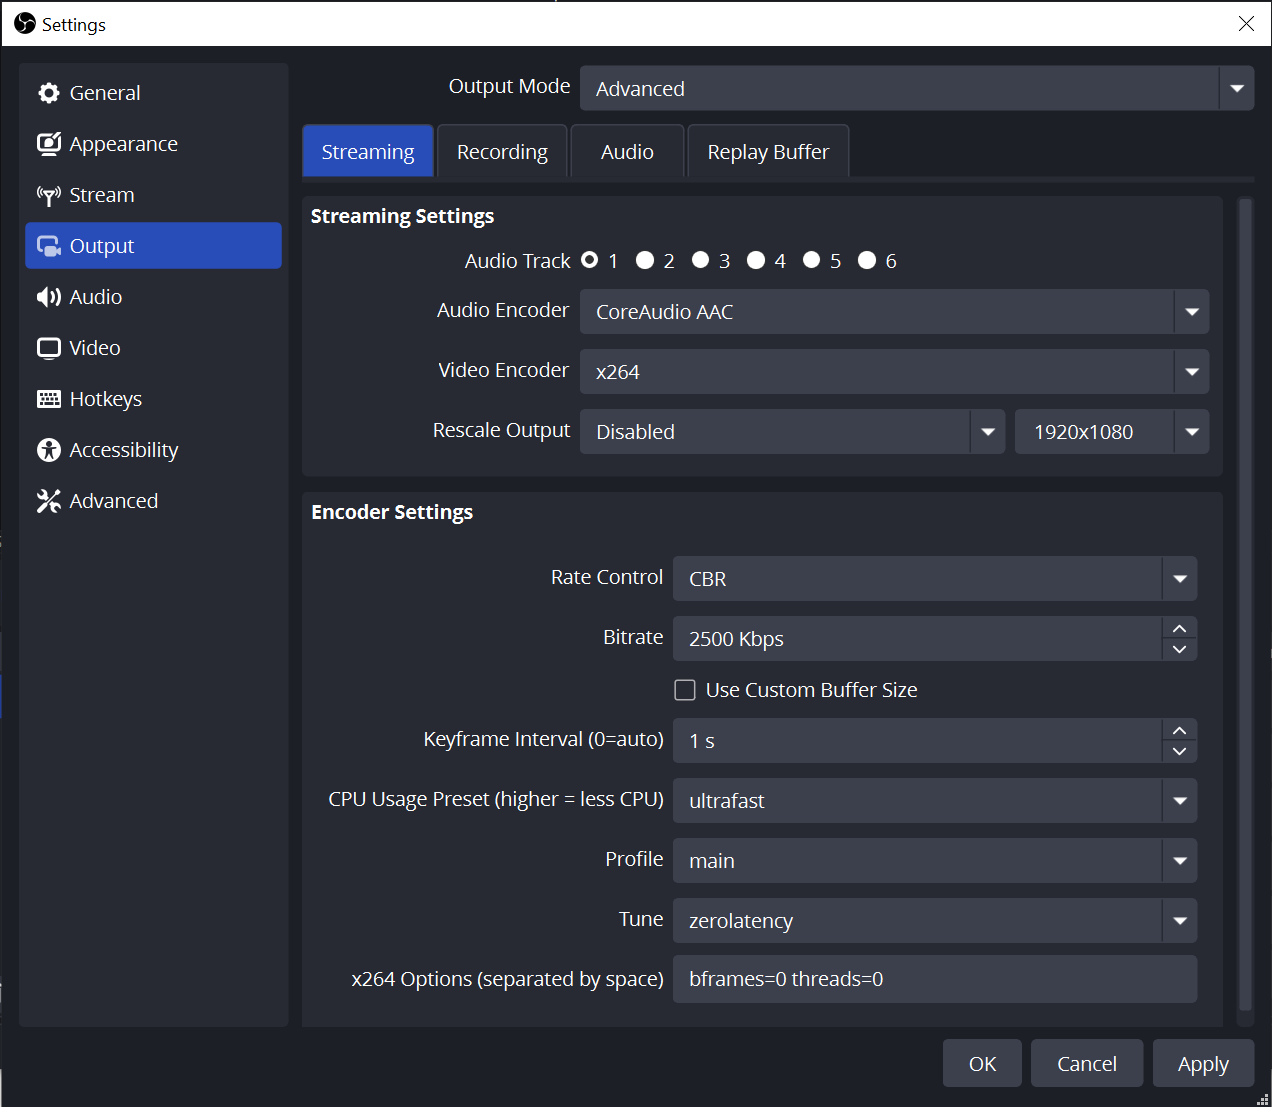
Task: Click the Cancel button
Action: 1087,1063
